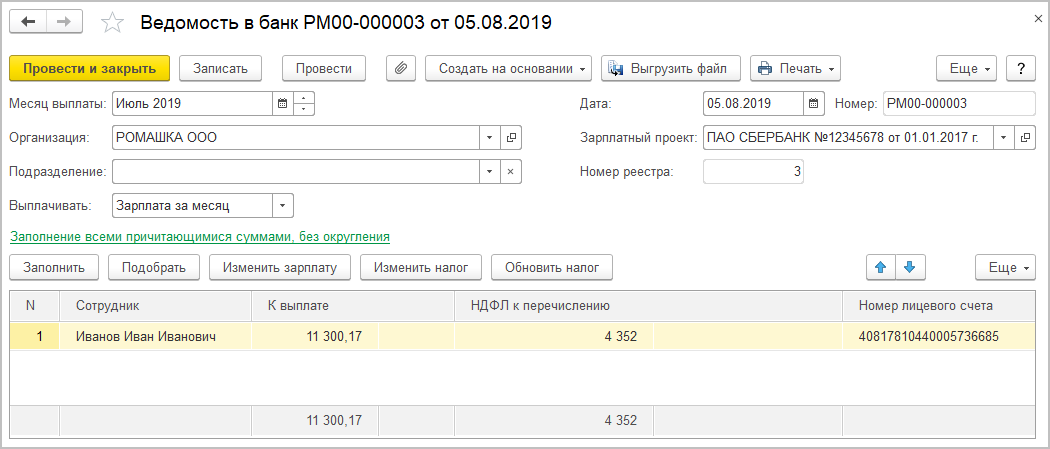This screenshot has width=1050, height=449.
Task: Expand the Выплачивать dropdown
Action: 282,206
